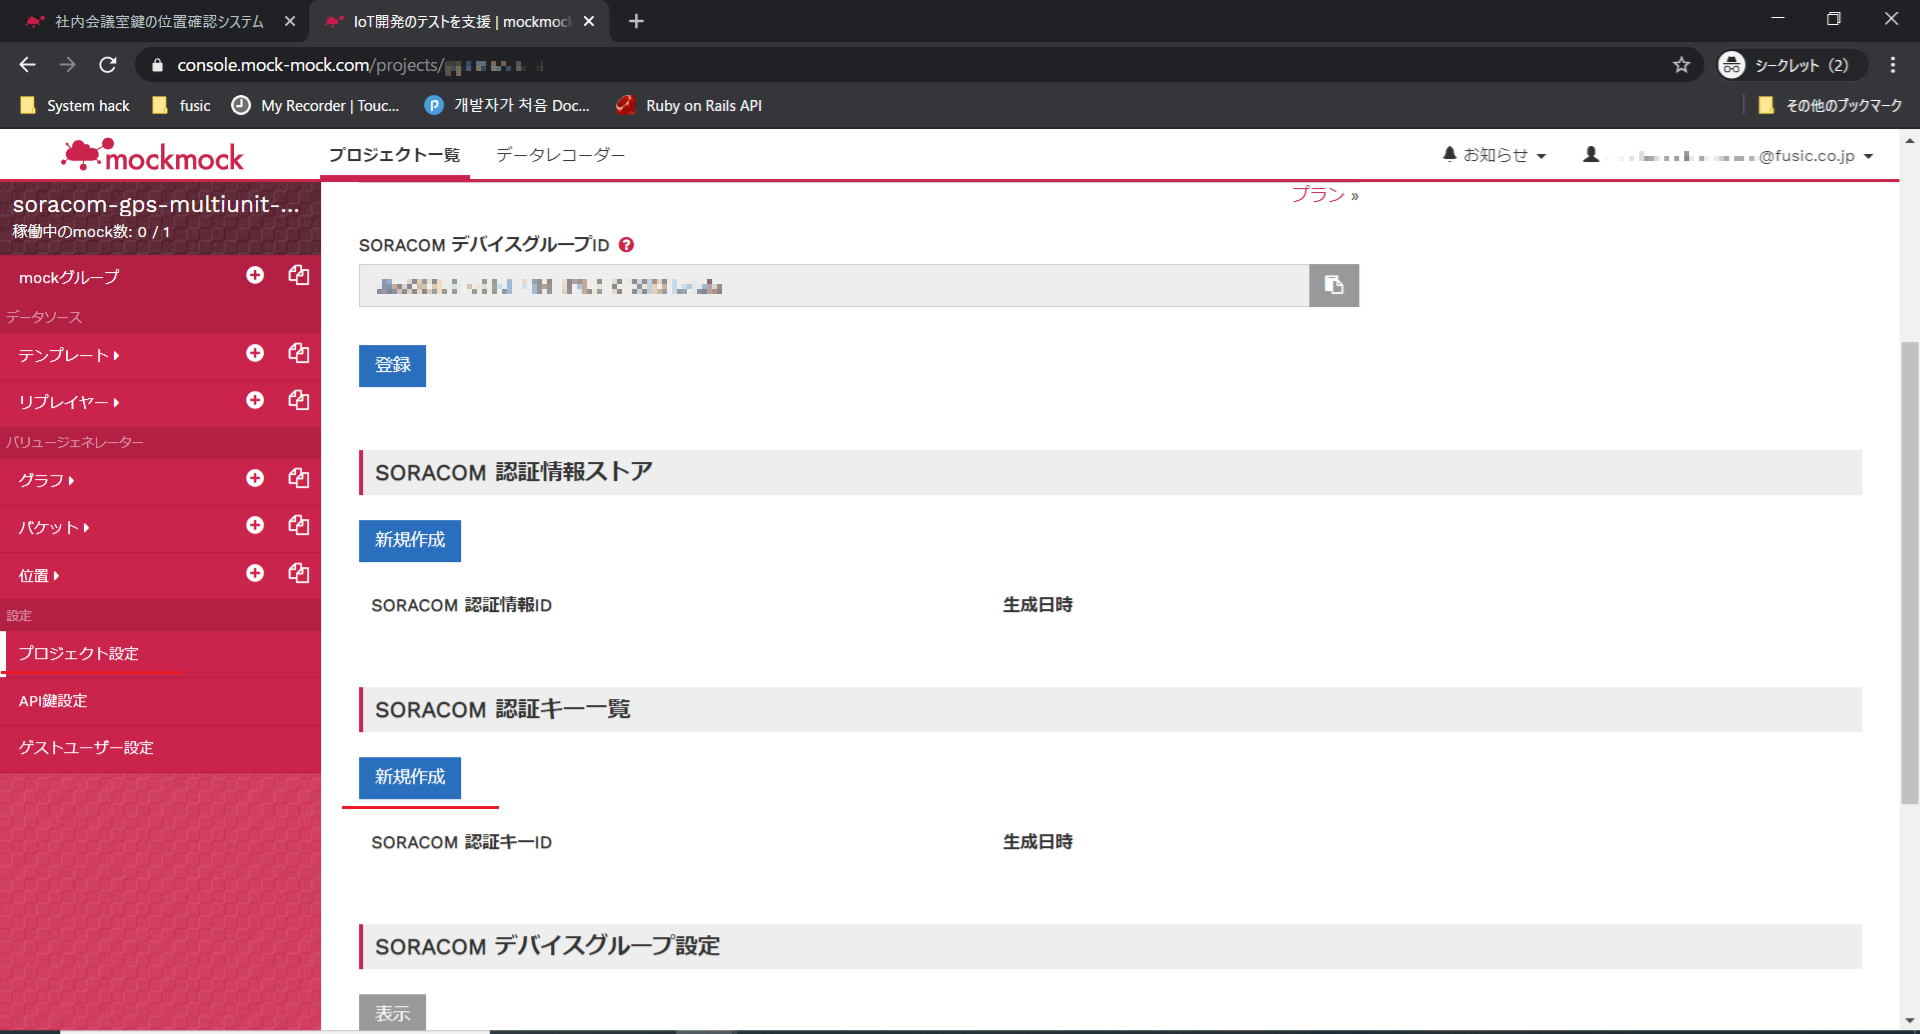The width and height of the screenshot is (1920, 1034).
Task: Click the 登録 button
Action: point(392,366)
